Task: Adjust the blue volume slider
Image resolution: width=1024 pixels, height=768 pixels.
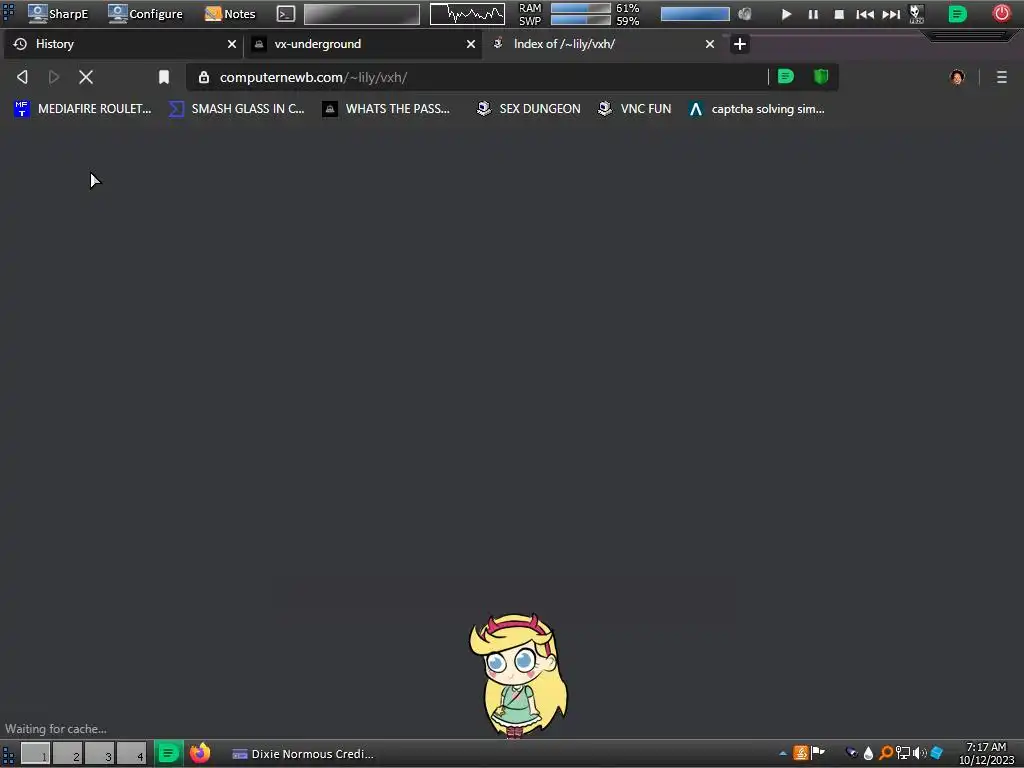Action: click(x=695, y=14)
